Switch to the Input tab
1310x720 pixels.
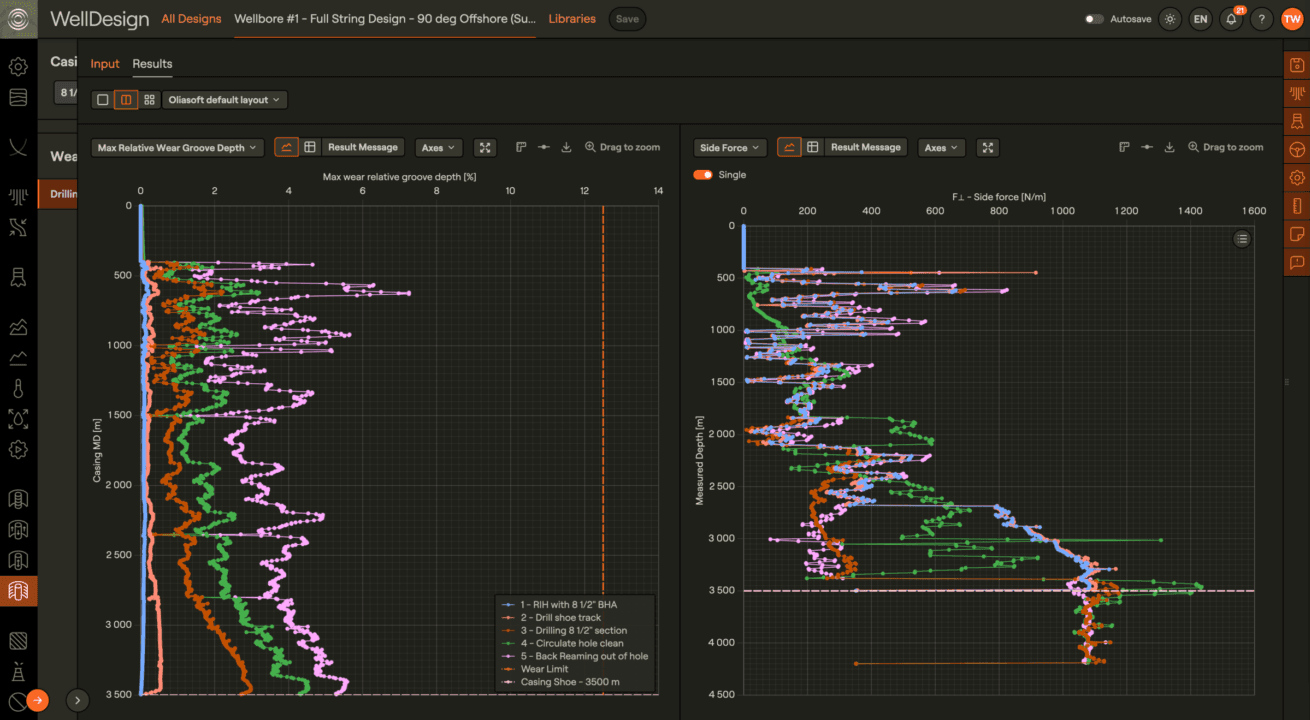point(105,64)
